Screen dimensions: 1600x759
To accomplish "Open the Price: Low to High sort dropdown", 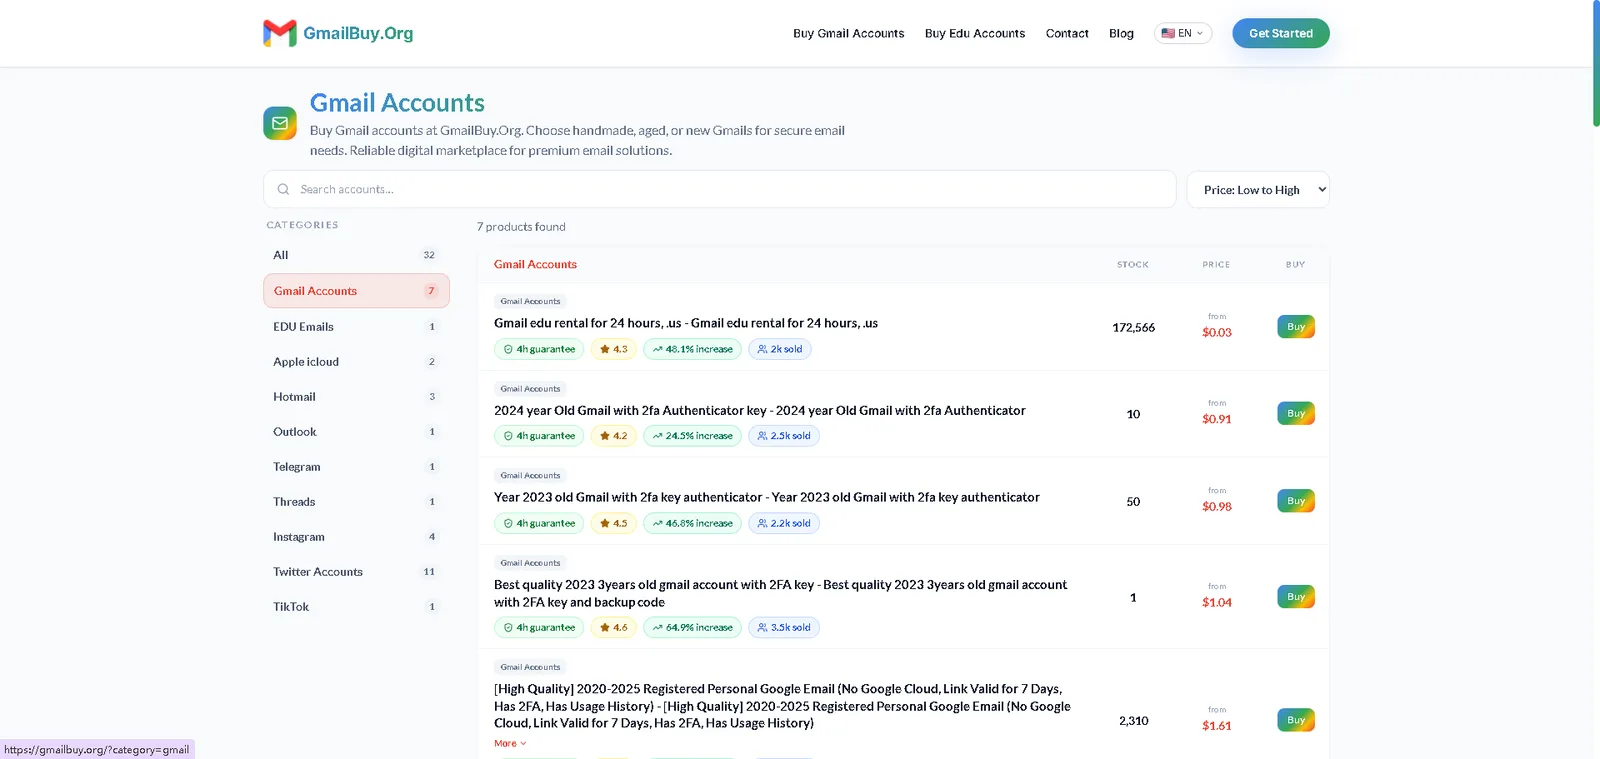I will 1258,190.
